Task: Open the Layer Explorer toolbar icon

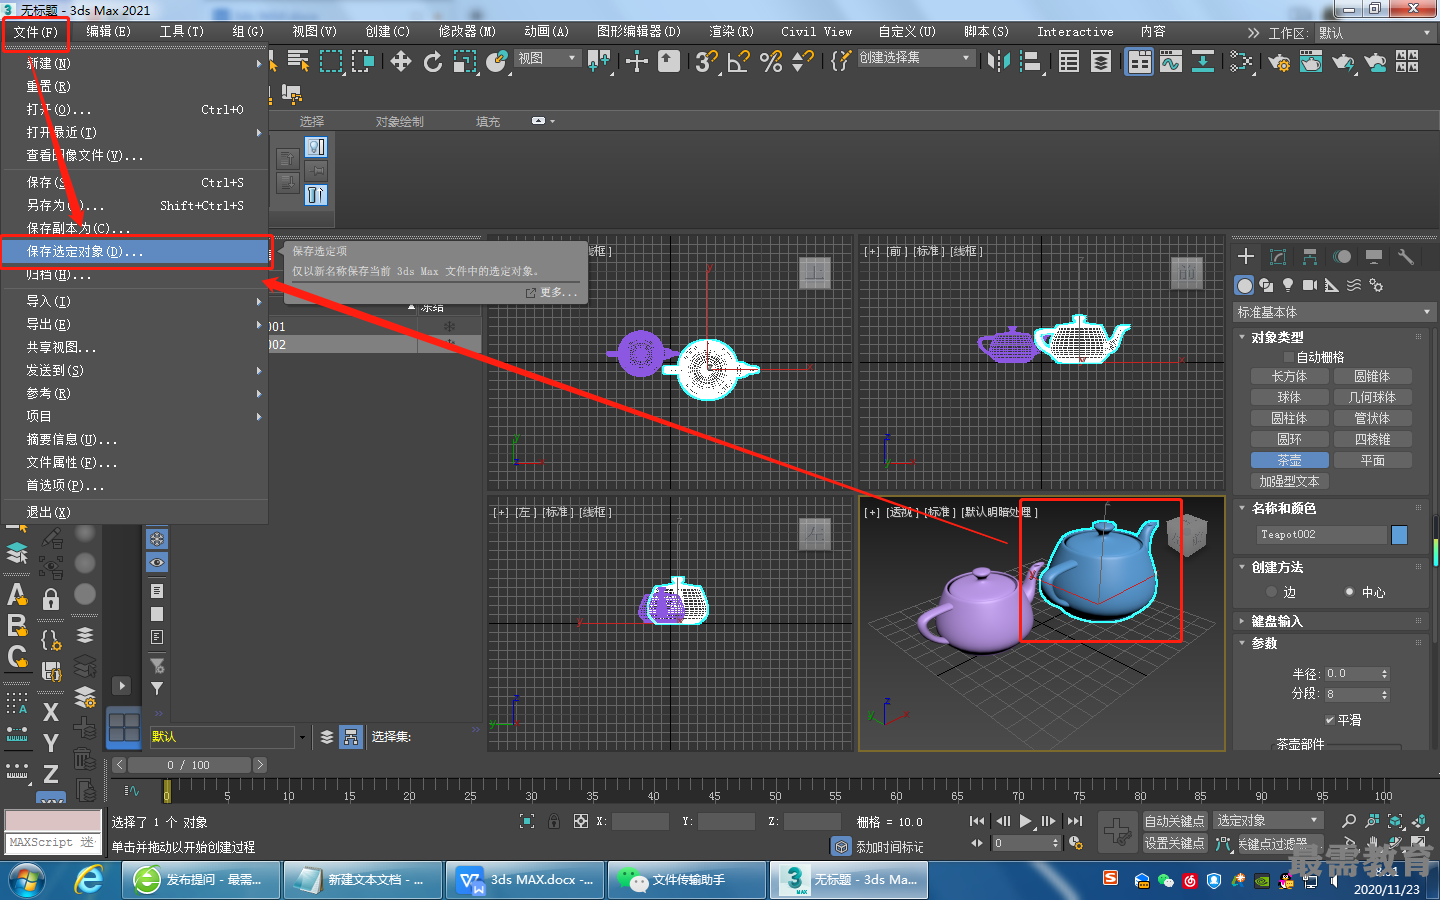Action: (x=1101, y=62)
